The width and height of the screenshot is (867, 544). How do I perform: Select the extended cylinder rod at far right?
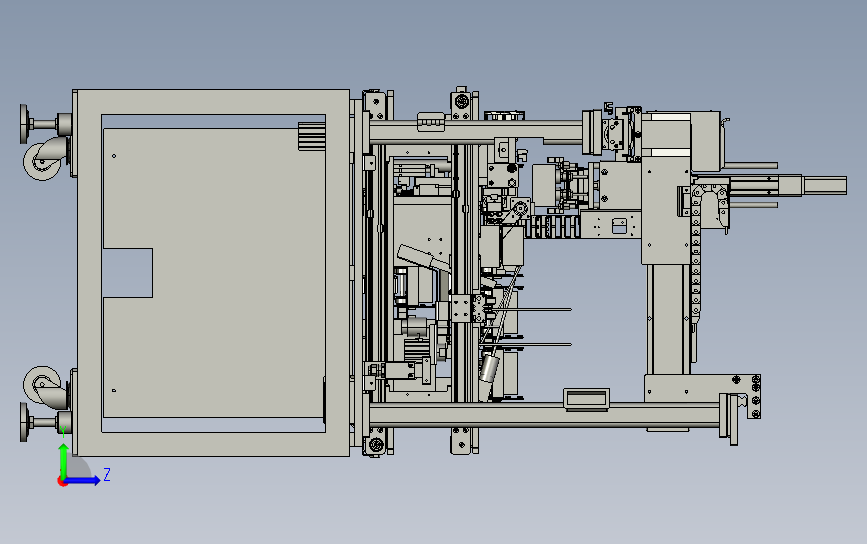[x=824, y=185]
